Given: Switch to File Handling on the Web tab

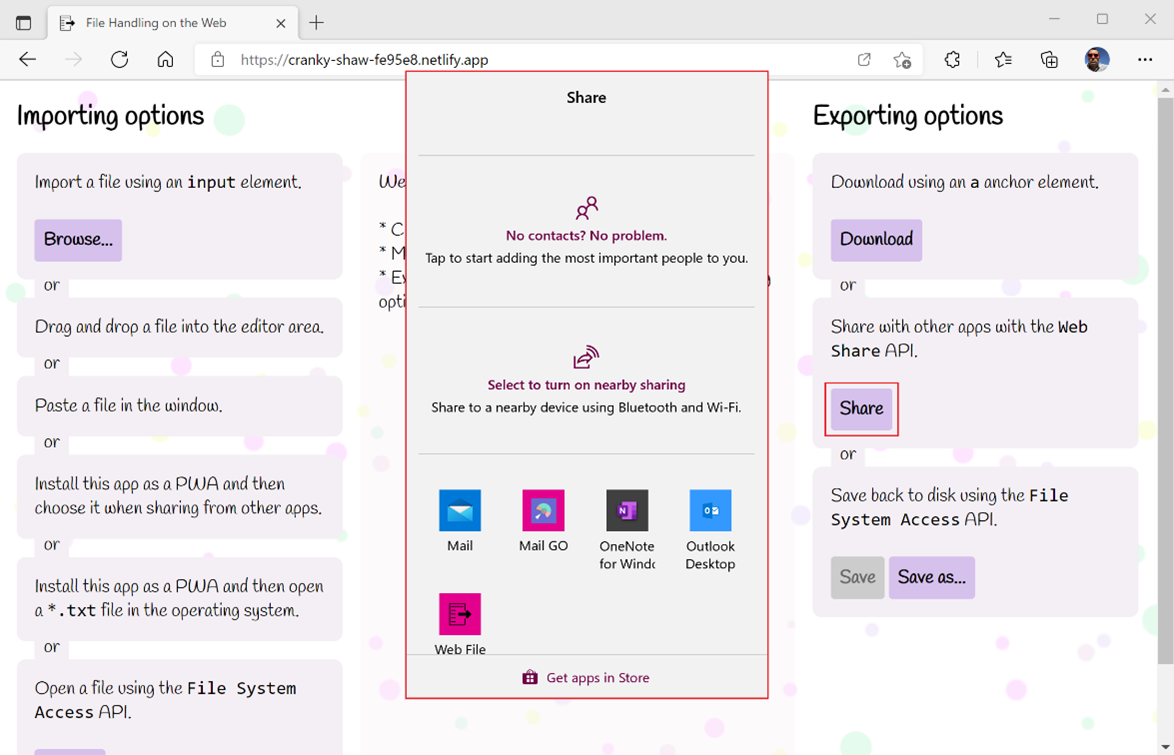Looking at the screenshot, I should click(156, 23).
